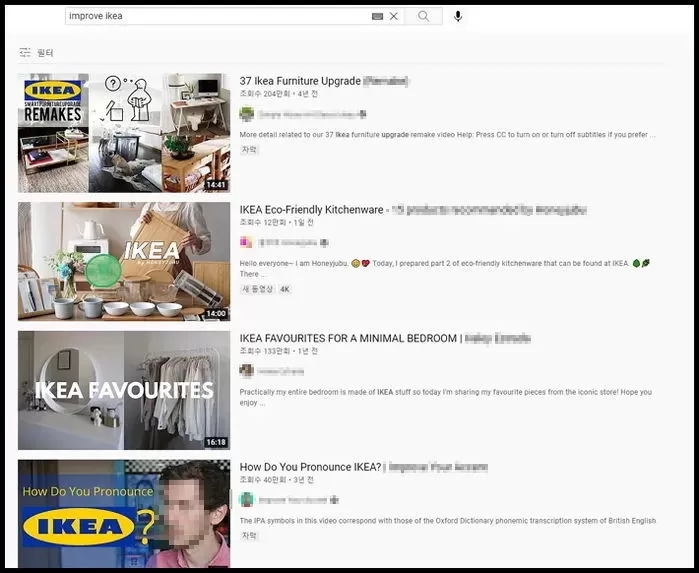Play the kitchenware thumbnail with bowls
The image size is (699, 573).
124,262
